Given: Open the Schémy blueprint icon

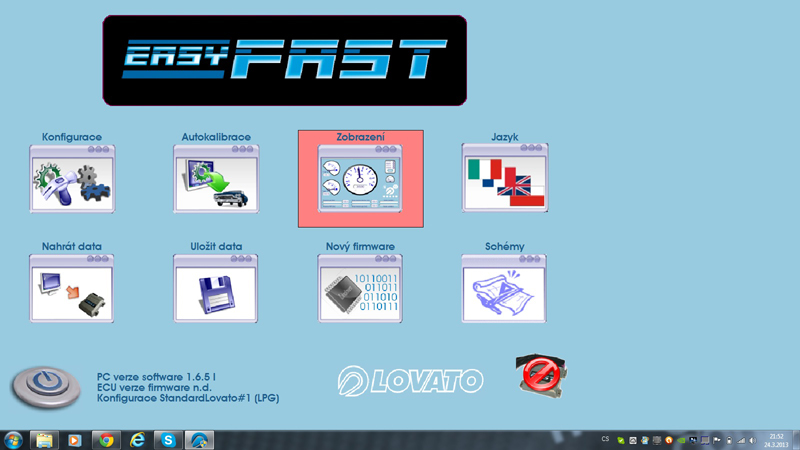Looking at the screenshot, I should point(504,289).
